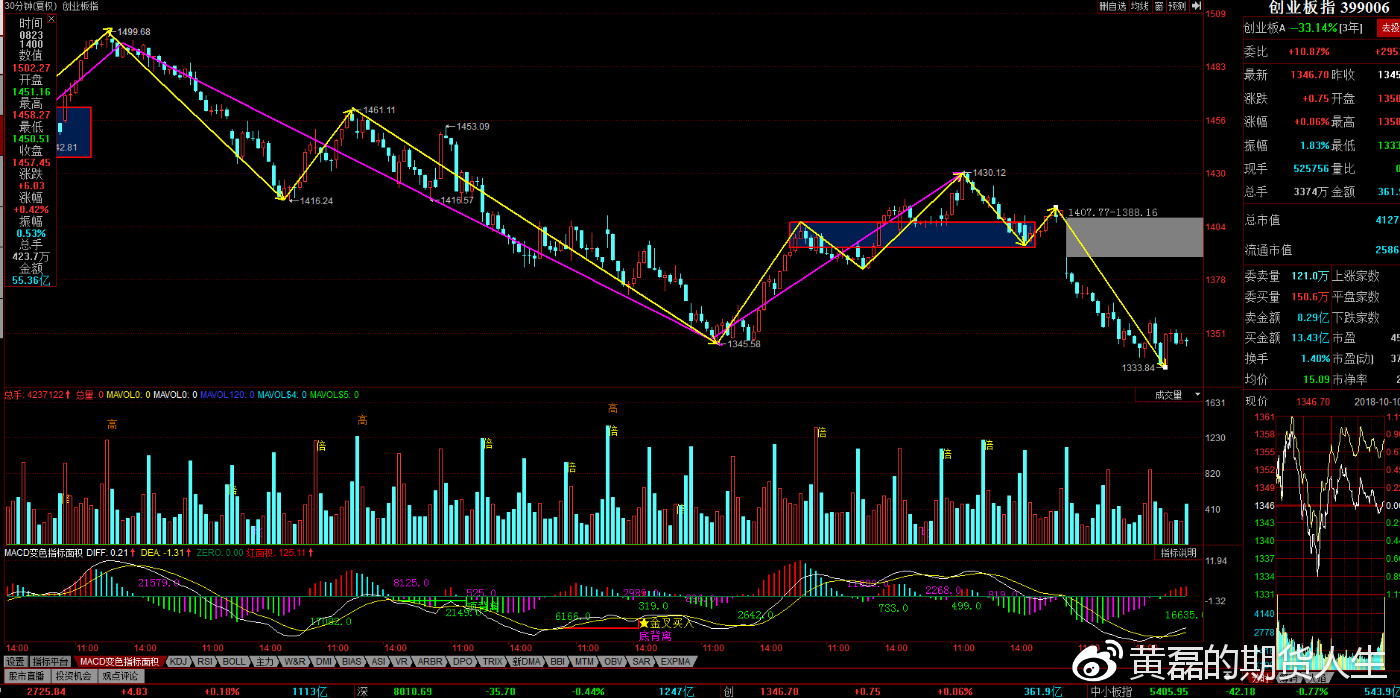Select the VR indicator tab
Image resolution: width=1400 pixels, height=698 pixels.
401,661
